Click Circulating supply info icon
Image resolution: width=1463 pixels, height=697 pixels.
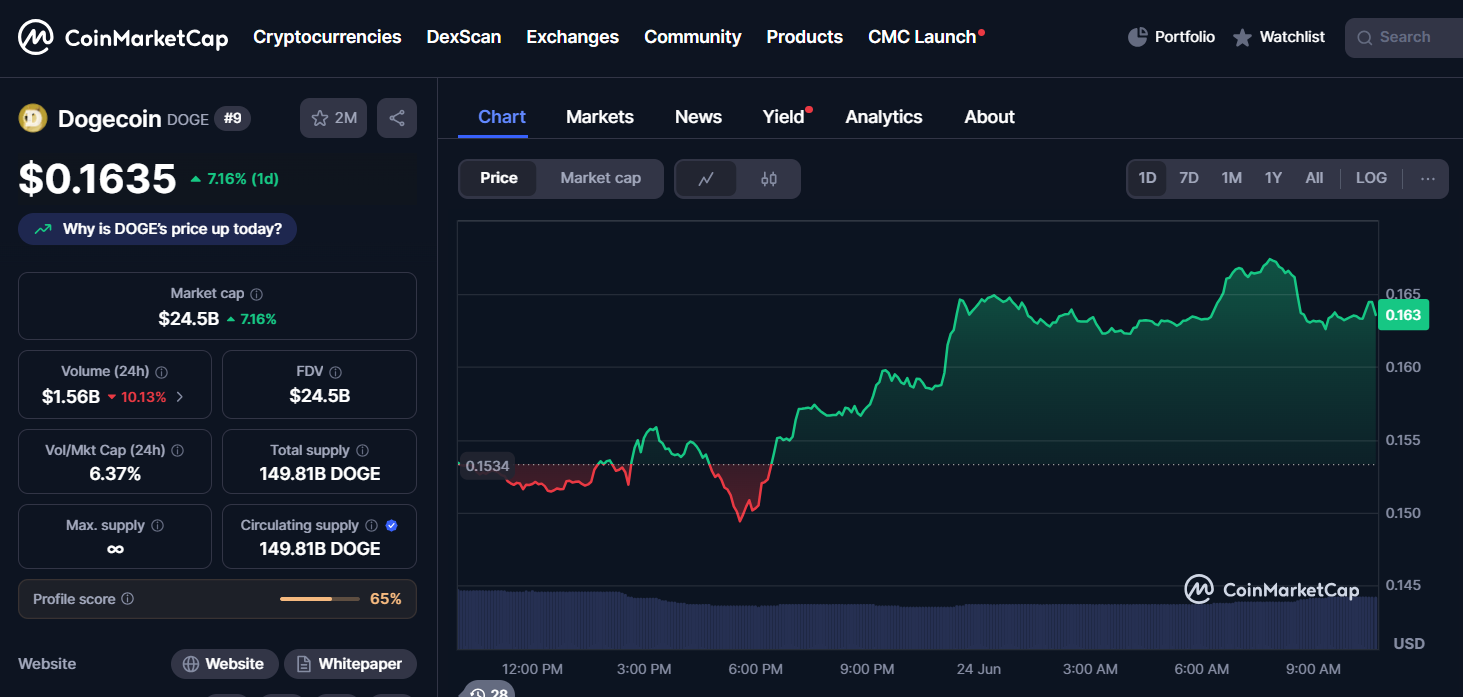tap(371, 526)
